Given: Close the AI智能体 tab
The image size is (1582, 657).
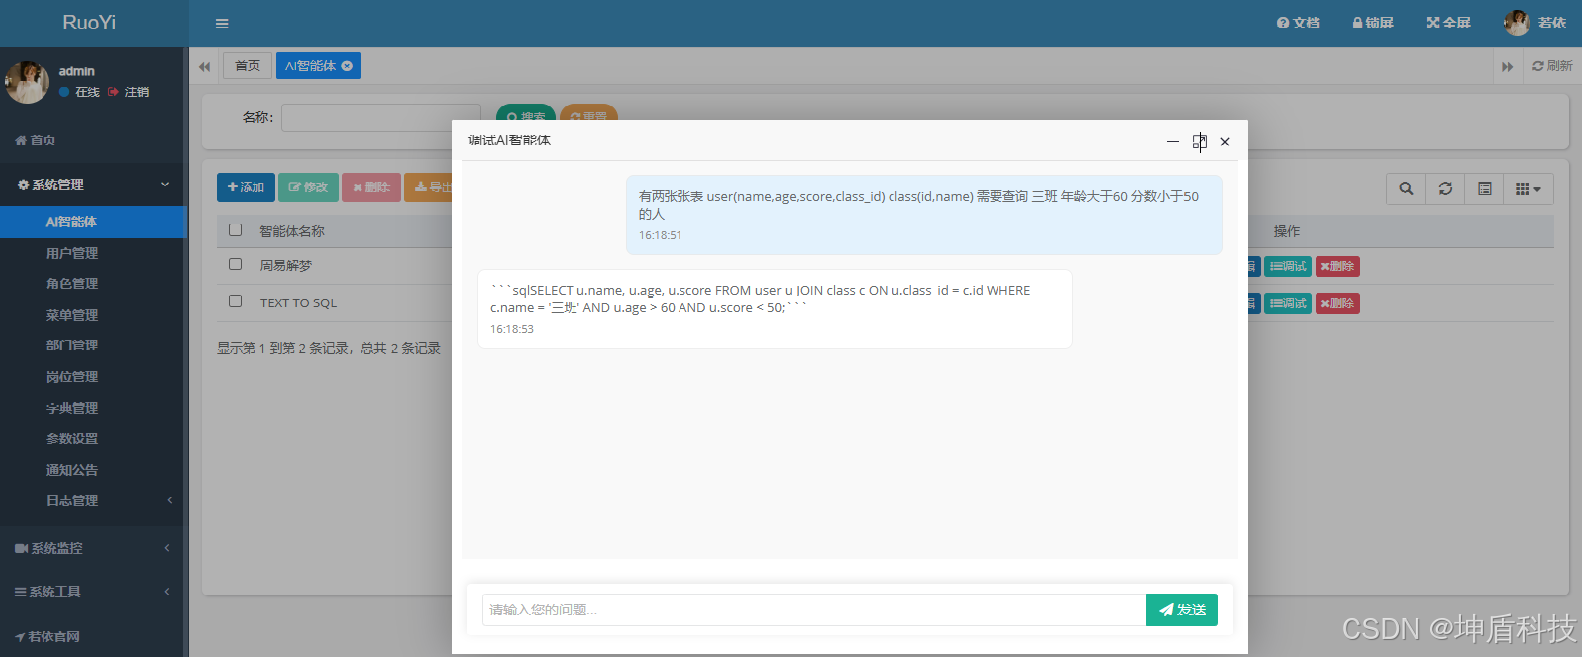Looking at the screenshot, I should pyautogui.click(x=347, y=66).
